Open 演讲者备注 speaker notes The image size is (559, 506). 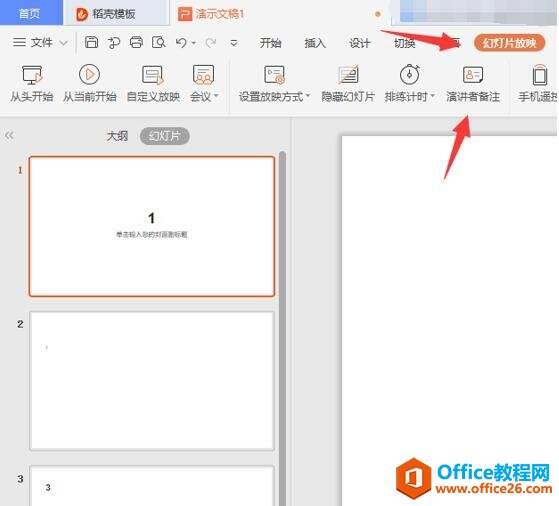473,84
